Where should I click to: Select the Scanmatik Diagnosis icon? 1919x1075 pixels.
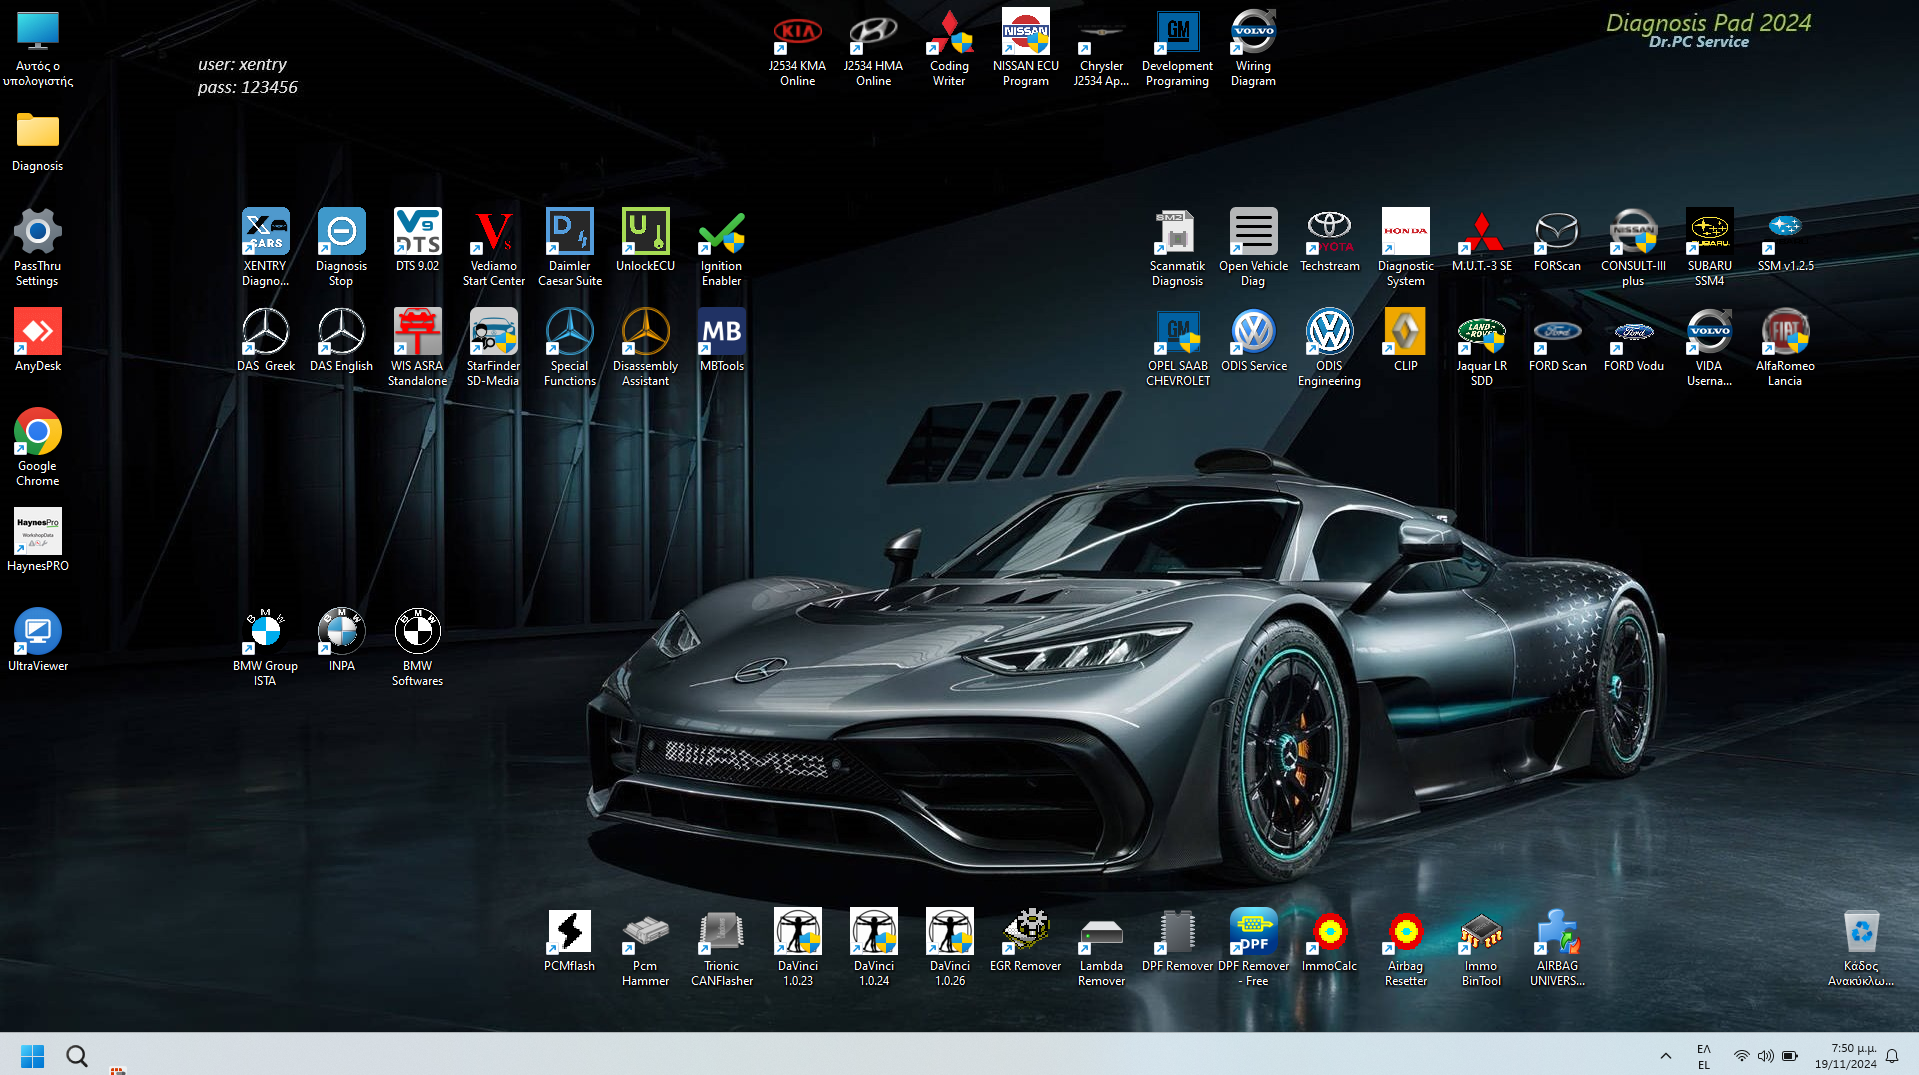pos(1177,246)
